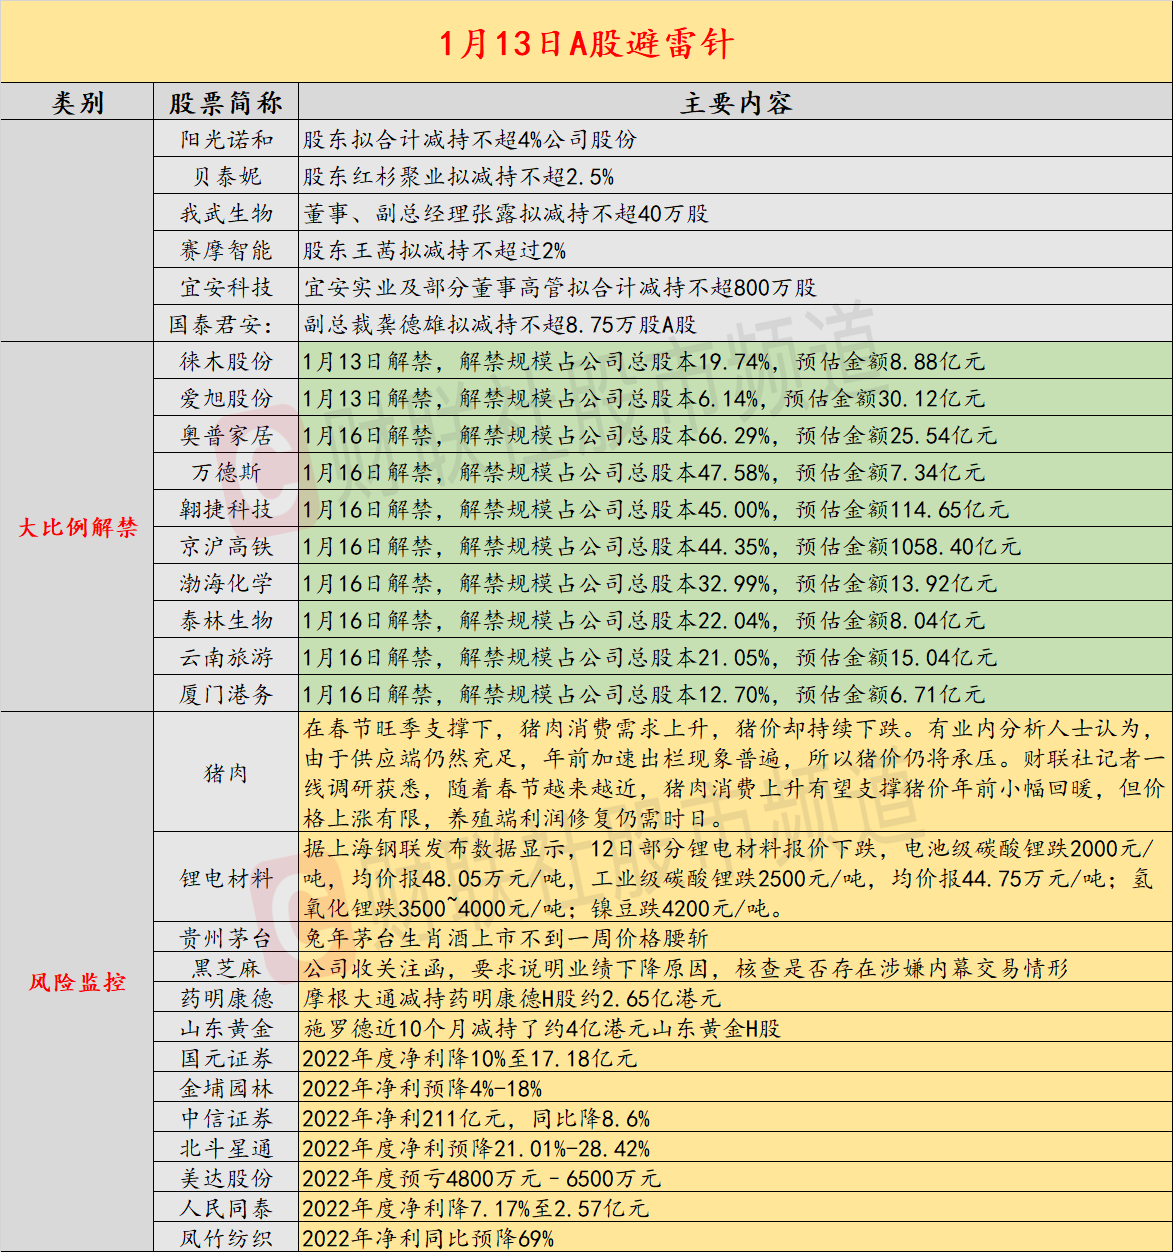Click the stock name 阳光诺和
Screen dimensions: 1173x1252
[226, 139]
